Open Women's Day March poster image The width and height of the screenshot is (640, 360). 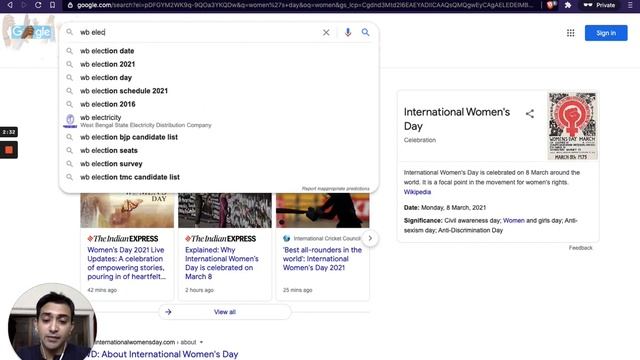[572, 126]
